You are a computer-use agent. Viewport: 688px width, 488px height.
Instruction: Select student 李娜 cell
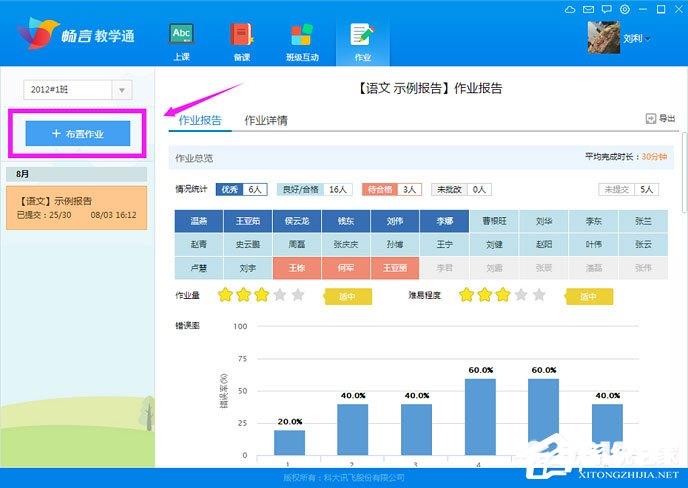tap(444, 221)
